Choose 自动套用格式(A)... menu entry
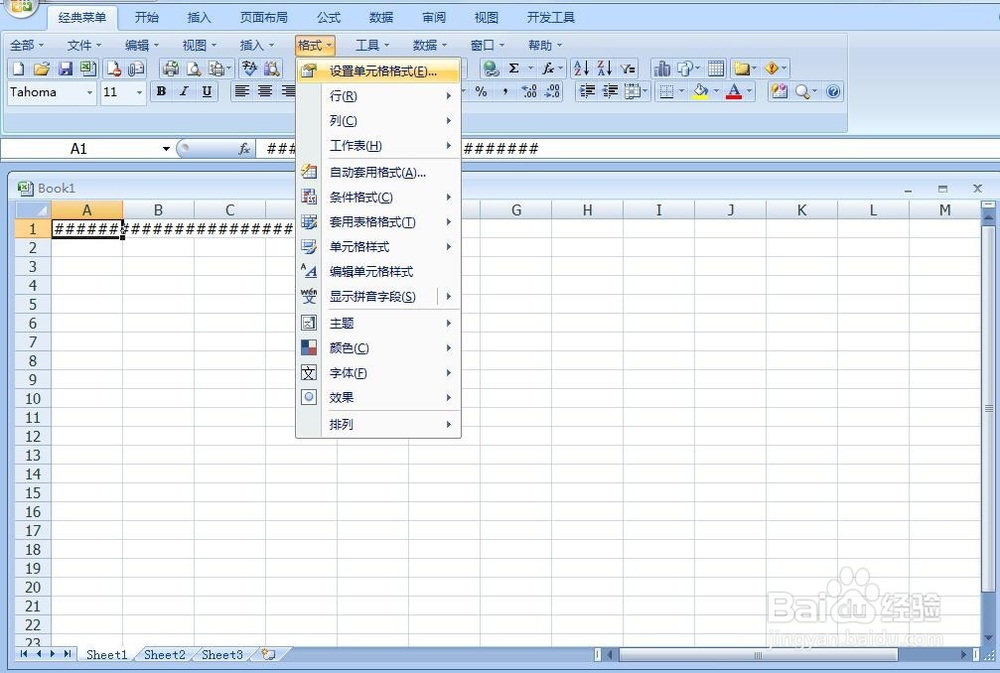The image size is (1000, 673). [379, 172]
